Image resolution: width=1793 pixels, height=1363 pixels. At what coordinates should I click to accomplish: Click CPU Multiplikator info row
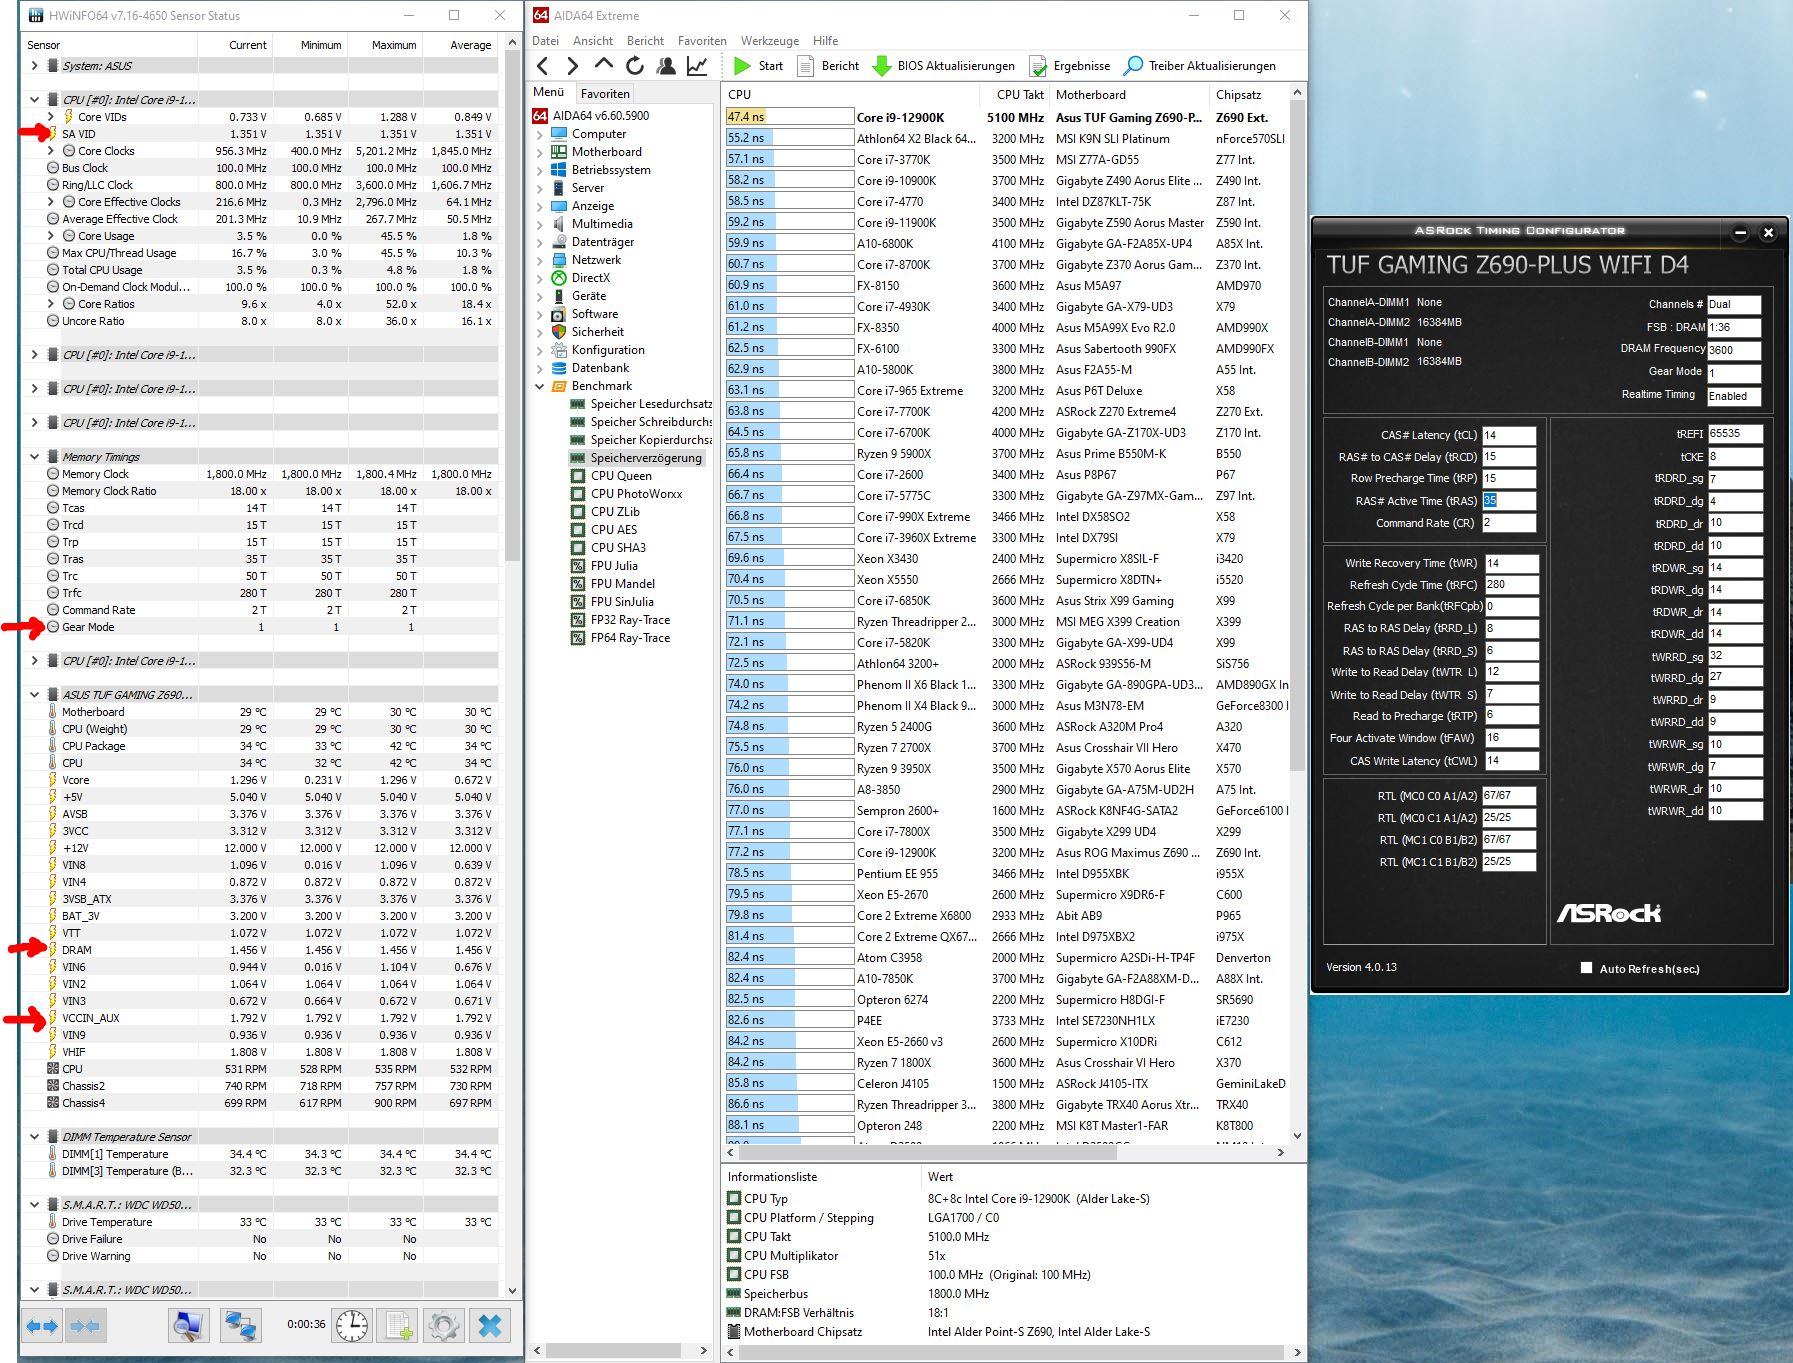[1010, 1256]
